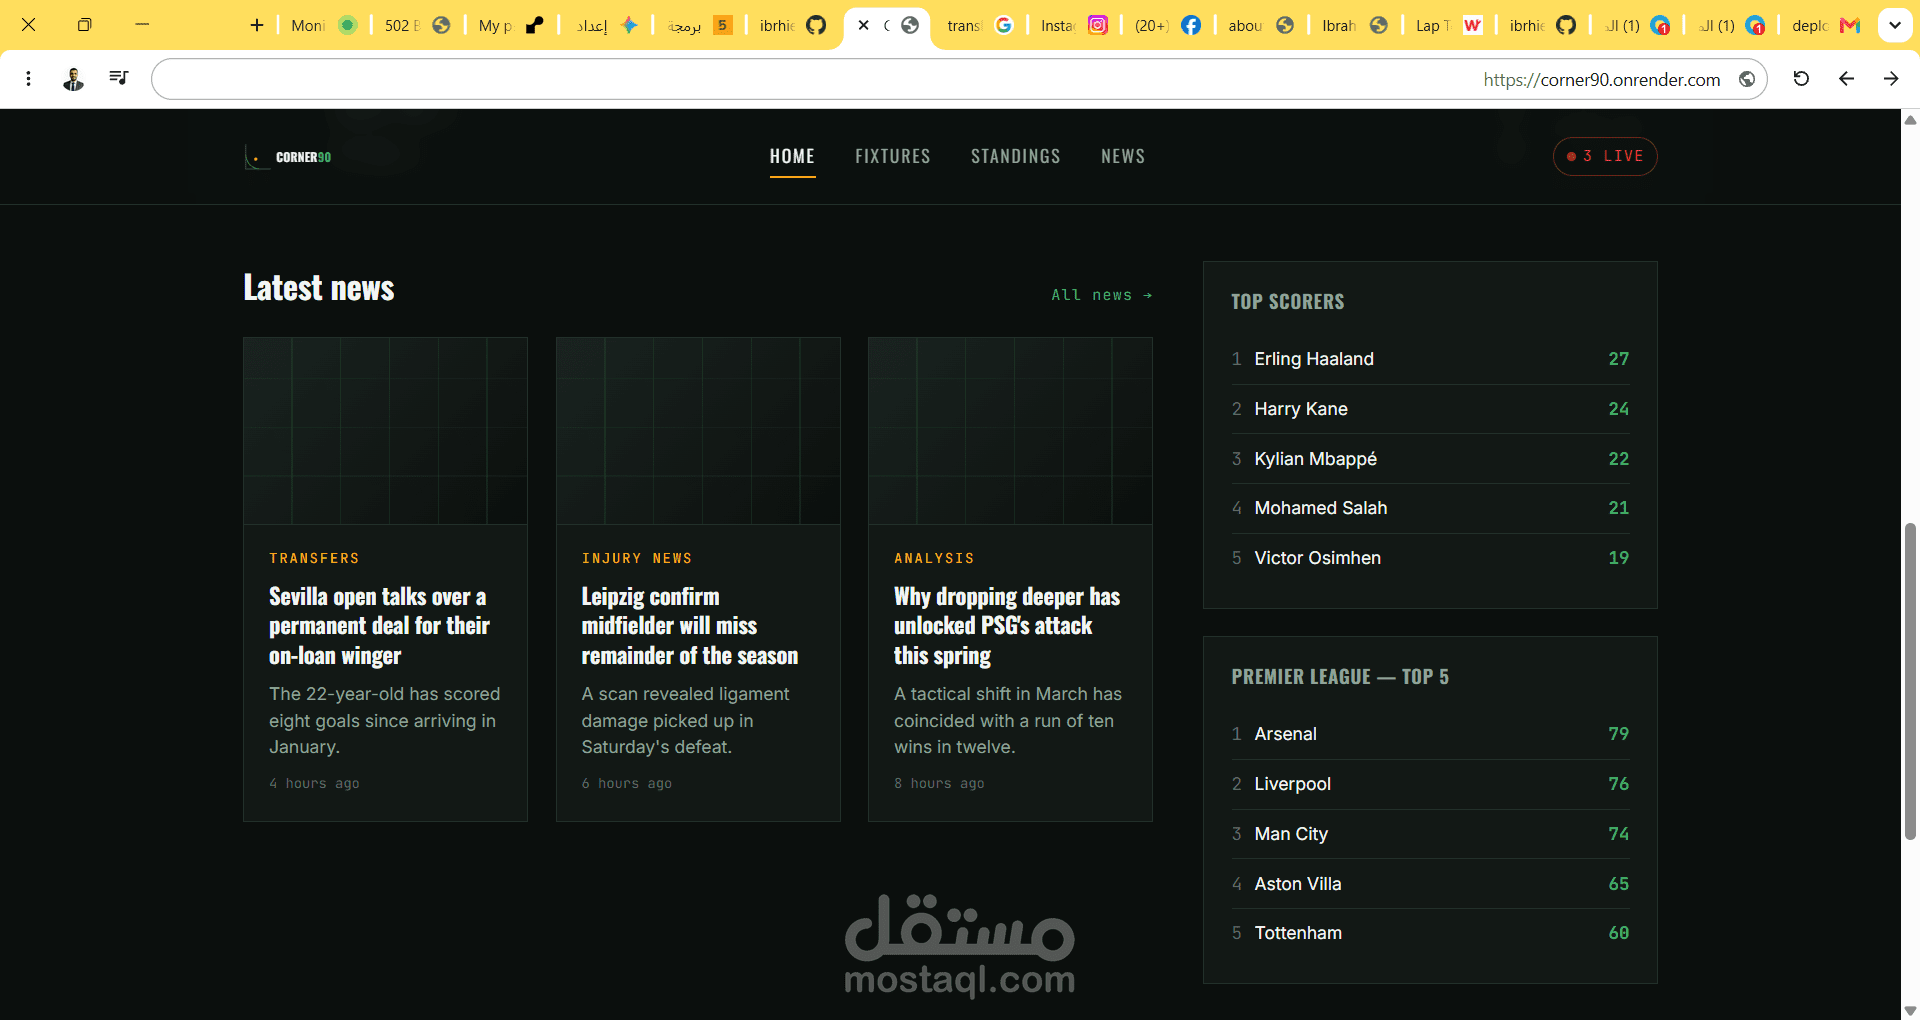Select Mohamed Salah in top scorers
Image resolution: width=1920 pixels, height=1020 pixels.
point(1430,508)
